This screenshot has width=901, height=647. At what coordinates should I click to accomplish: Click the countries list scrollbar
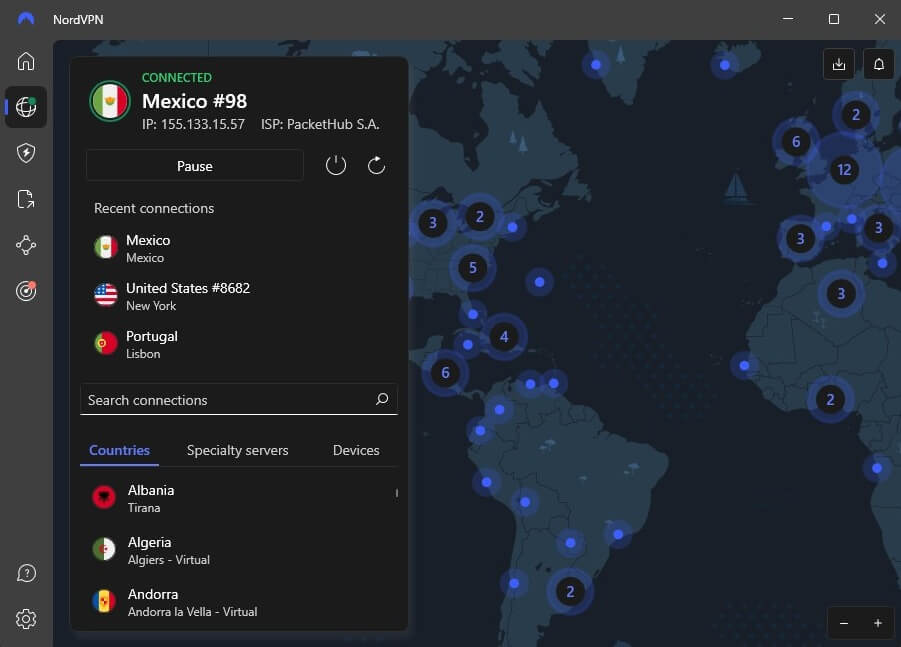point(396,493)
